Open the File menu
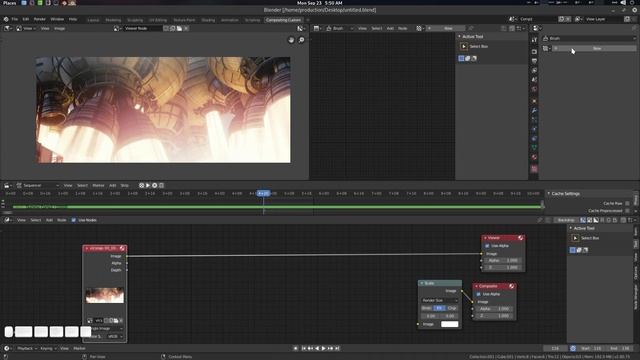 click(15, 19)
